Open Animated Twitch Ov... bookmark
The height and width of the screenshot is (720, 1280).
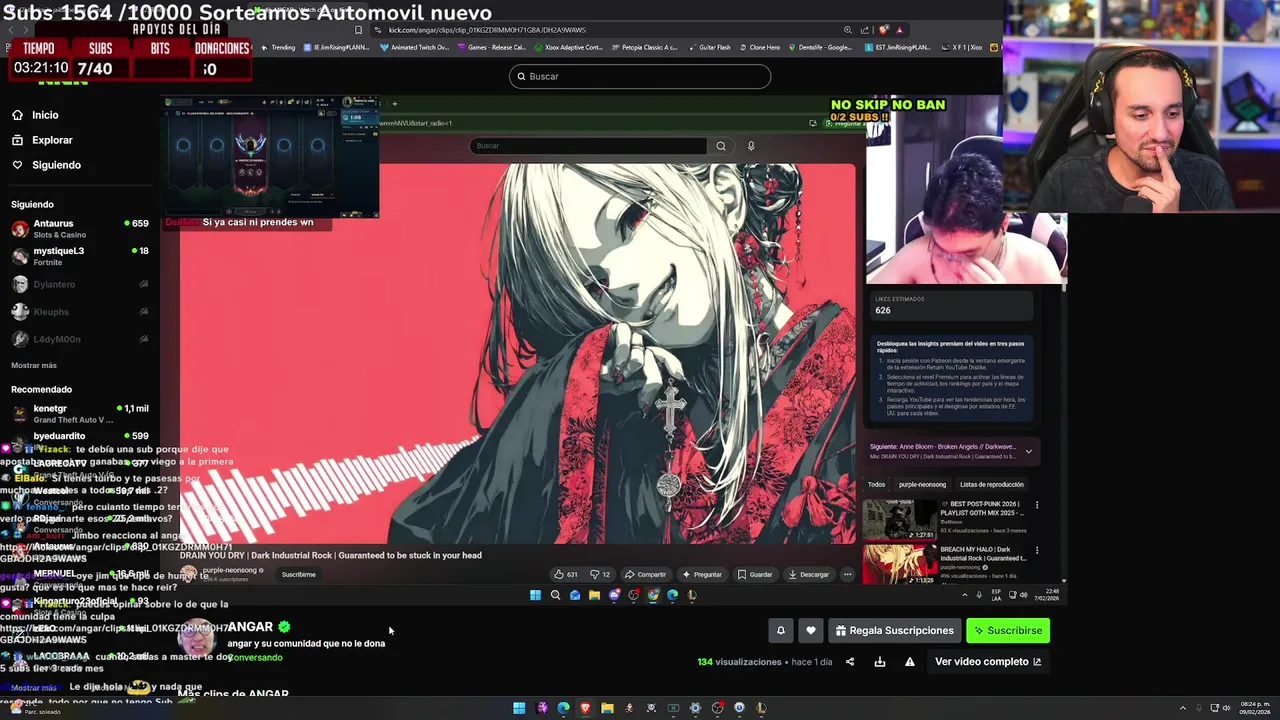(x=414, y=47)
